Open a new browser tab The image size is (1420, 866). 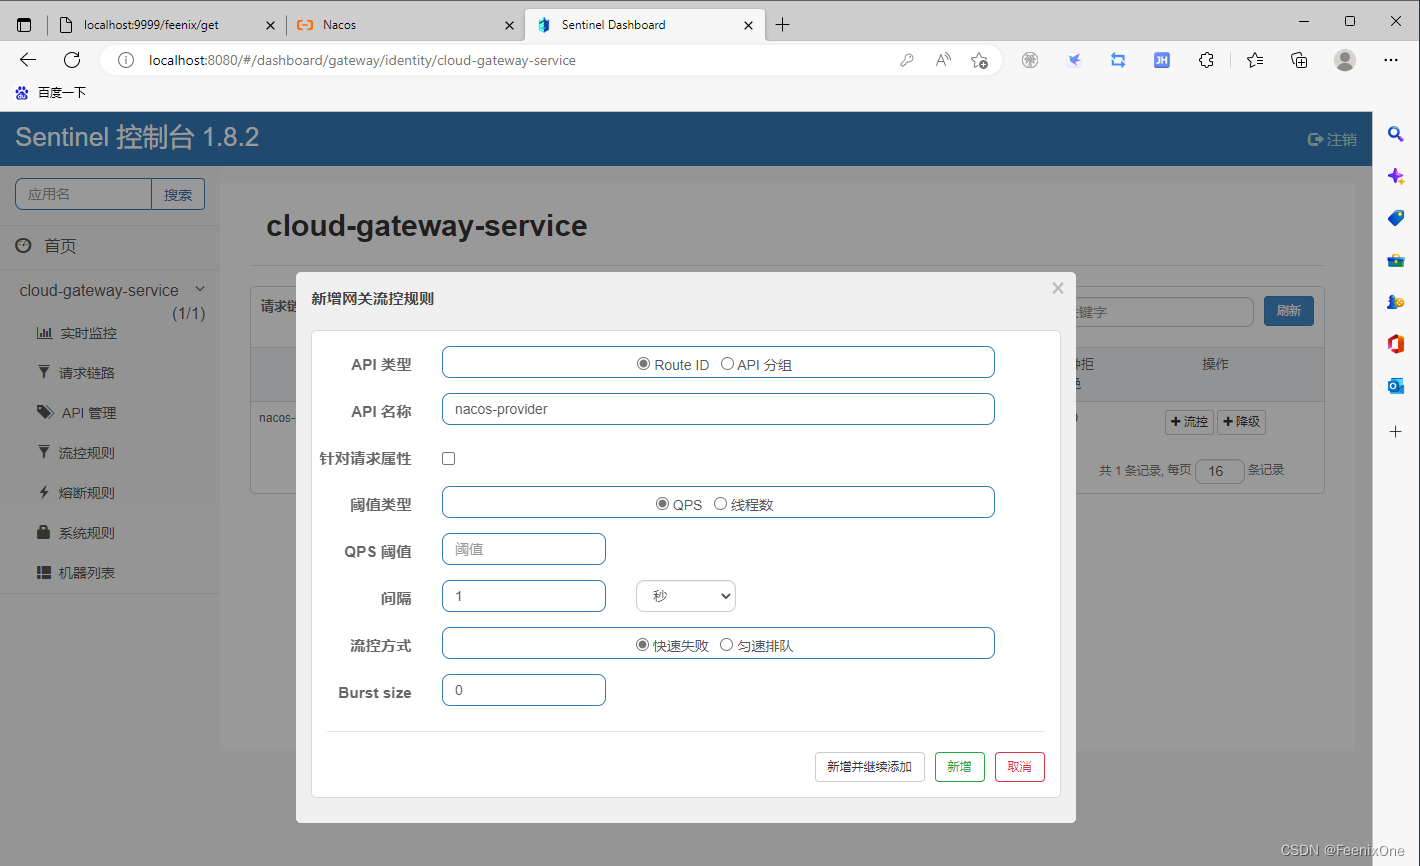pos(782,25)
